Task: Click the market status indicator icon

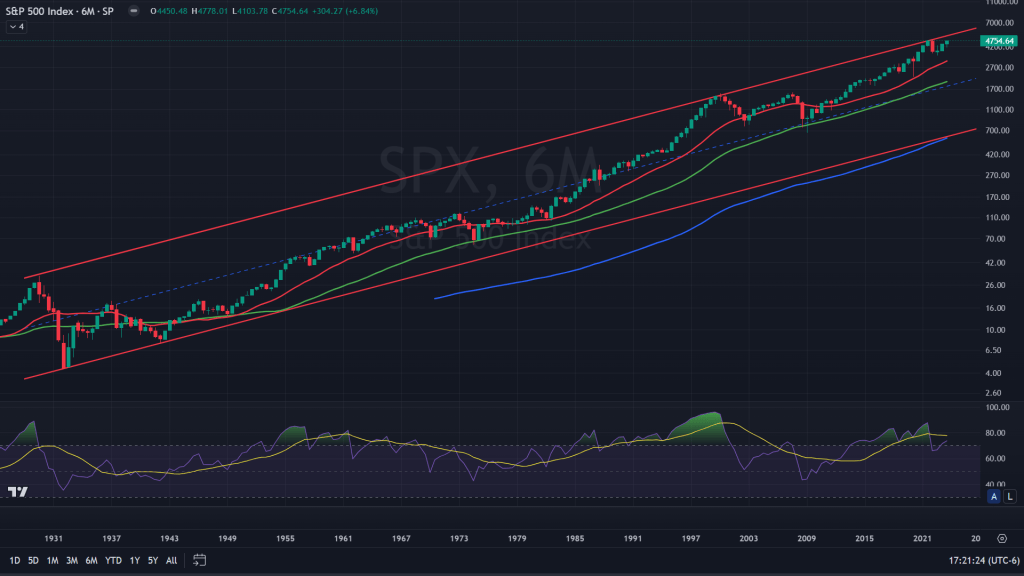Action: coord(135,12)
